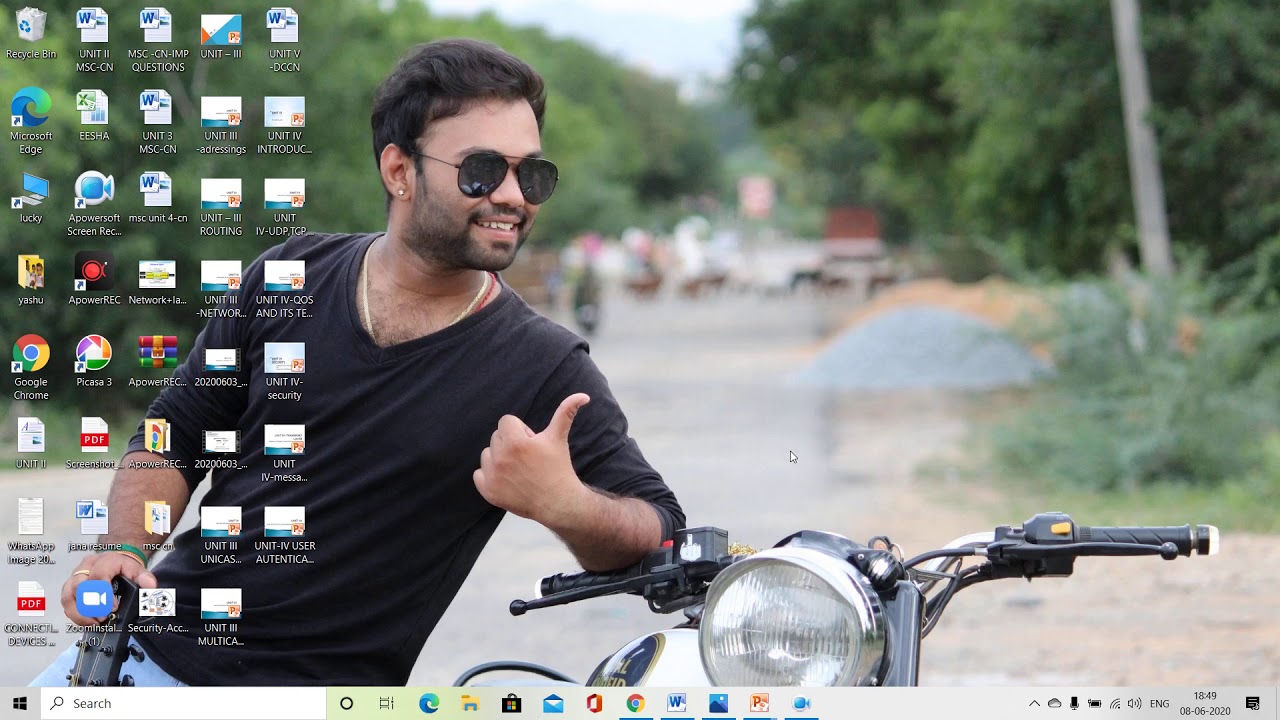
Task: Switch to PowerPoint in the taskbar
Action: tap(760, 704)
